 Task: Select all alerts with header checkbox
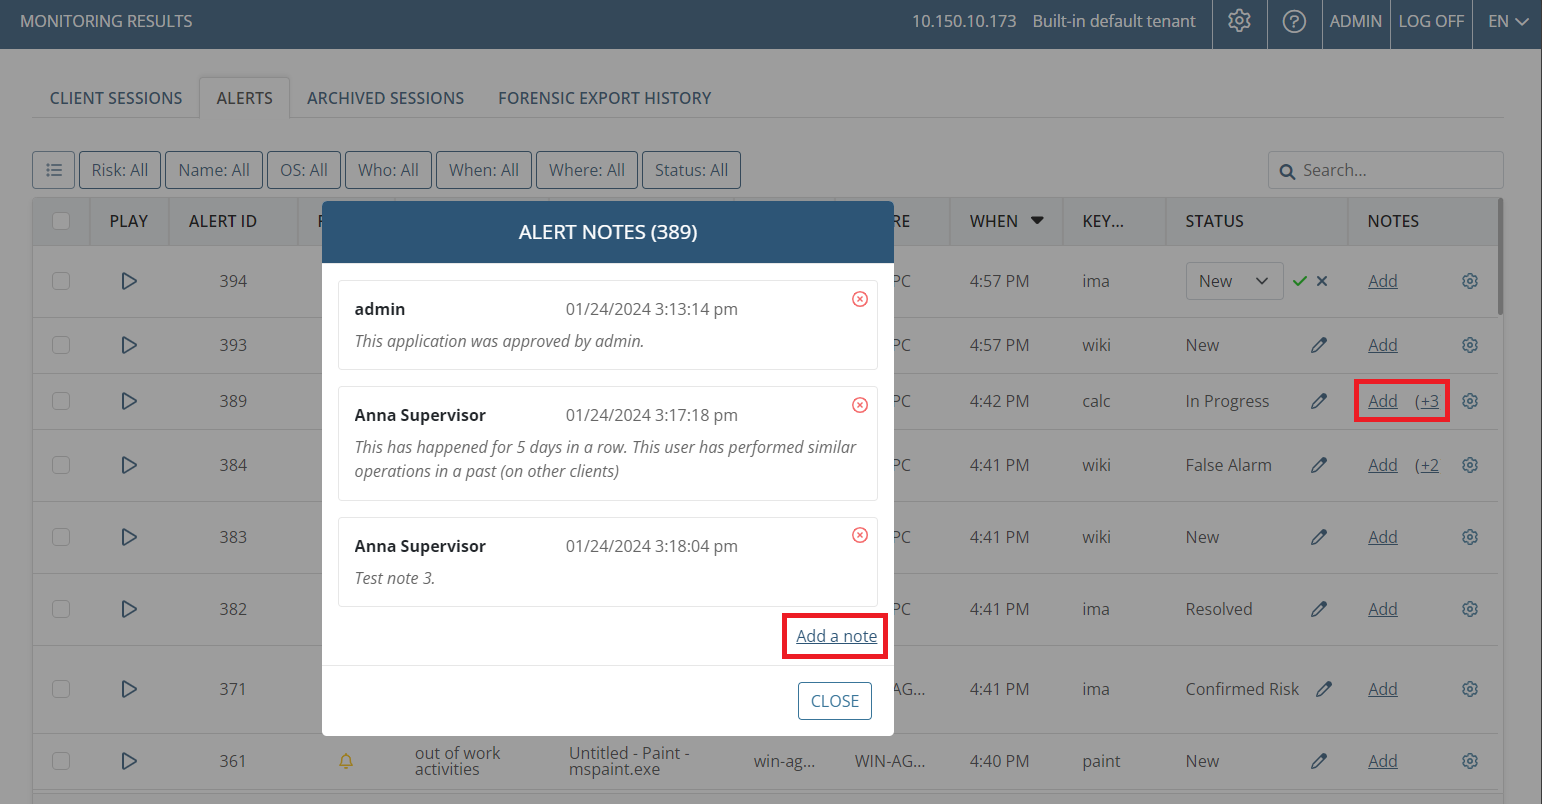tap(61, 221)
